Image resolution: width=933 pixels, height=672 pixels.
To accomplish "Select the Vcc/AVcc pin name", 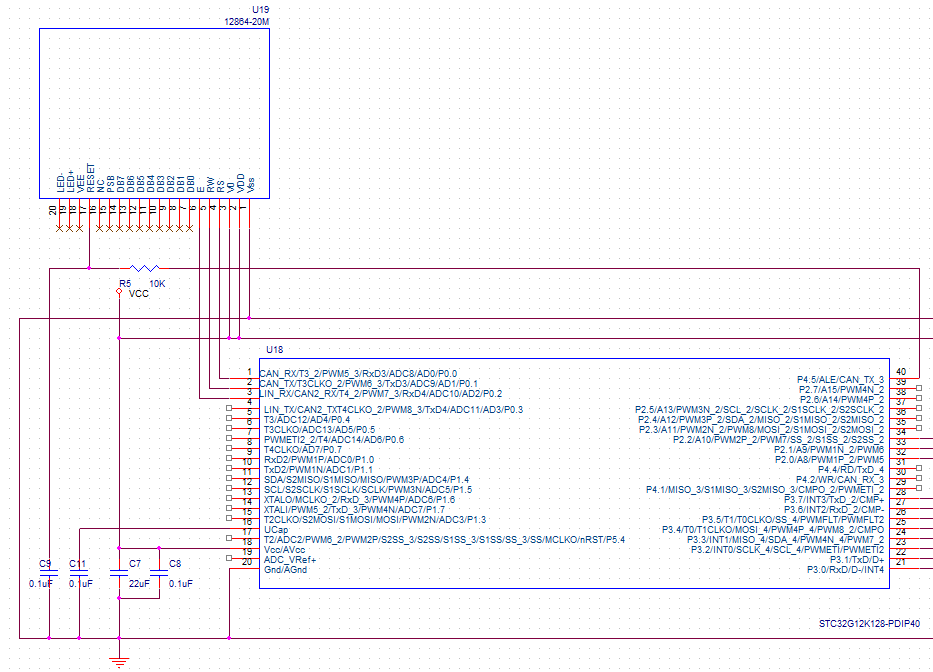I will click(284, 550).
